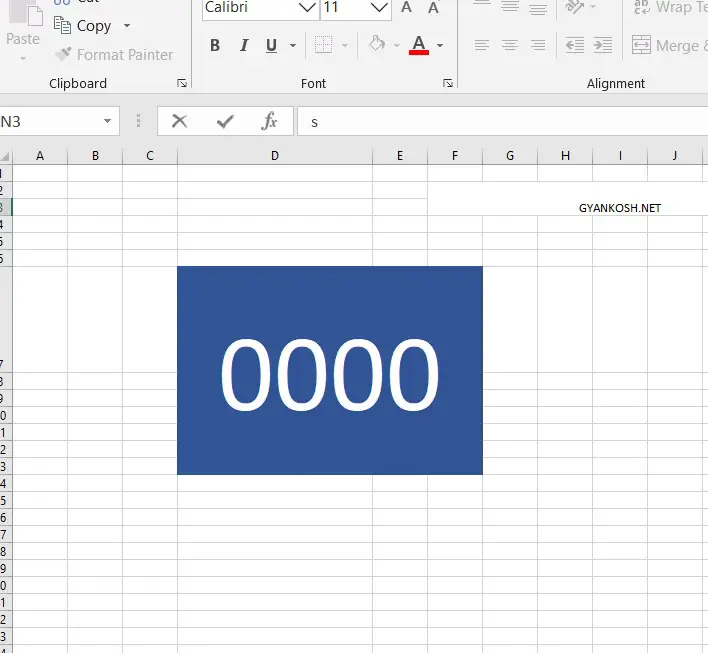708x653 pixels.
Task: Select column F header
Action: pos(455,156)
